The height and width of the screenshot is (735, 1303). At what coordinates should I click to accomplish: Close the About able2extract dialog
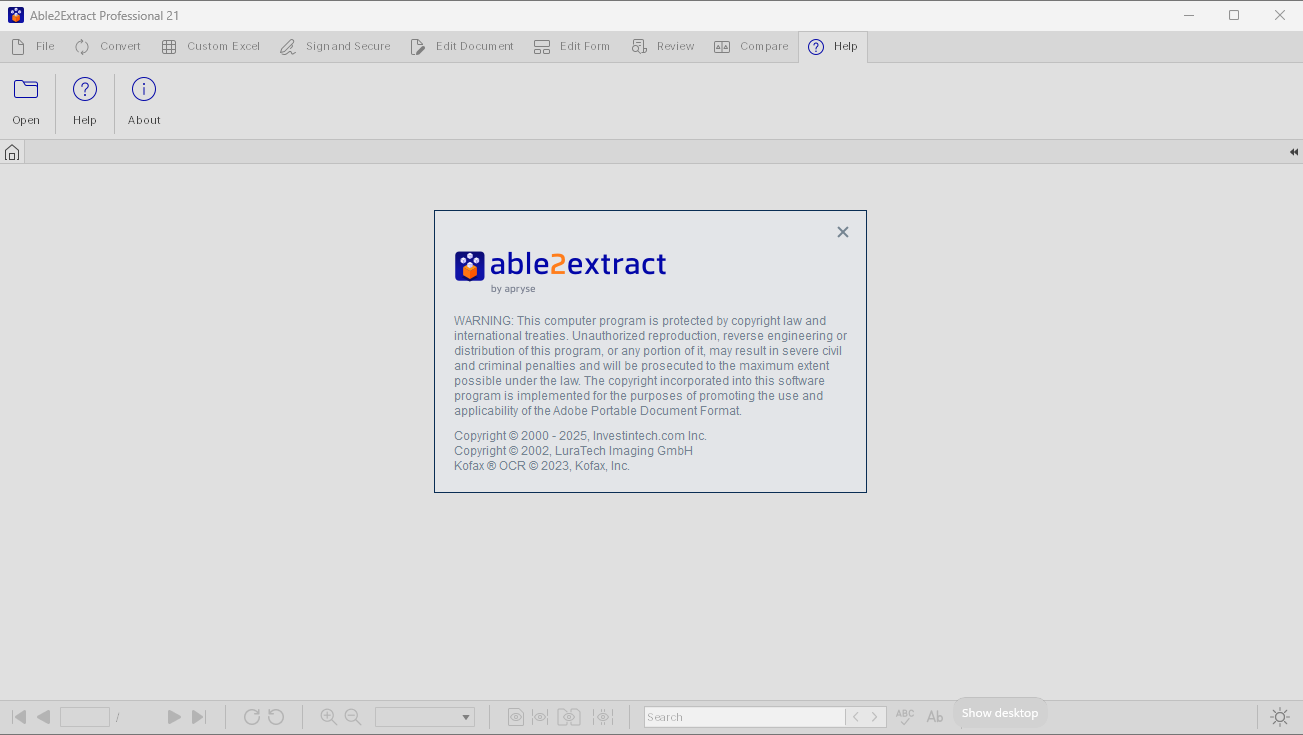(x=842, y=232)
